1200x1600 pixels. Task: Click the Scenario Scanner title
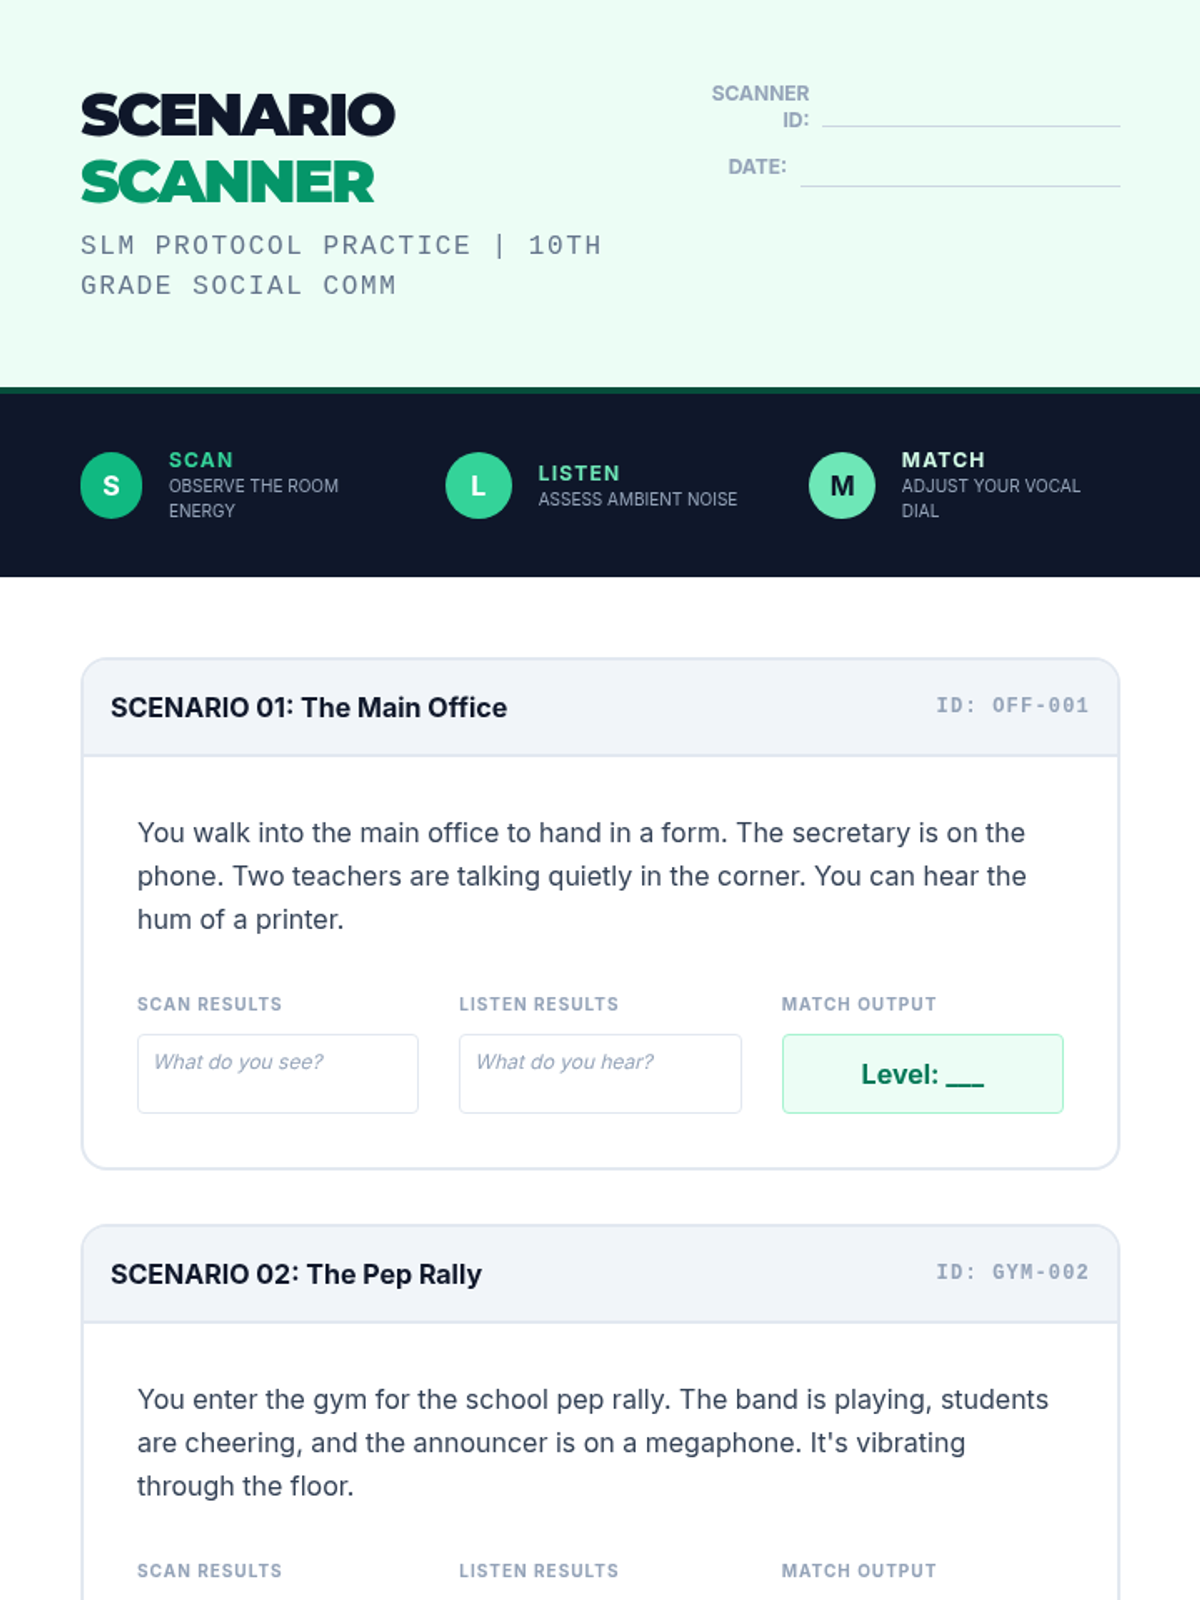click(x=238, y=148)
